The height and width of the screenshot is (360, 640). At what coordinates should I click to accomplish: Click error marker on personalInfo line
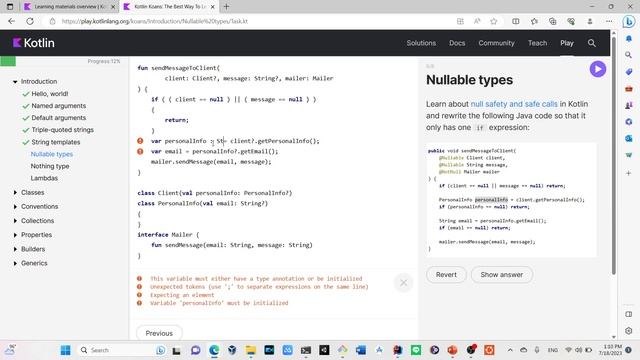(x=140, y=141)
